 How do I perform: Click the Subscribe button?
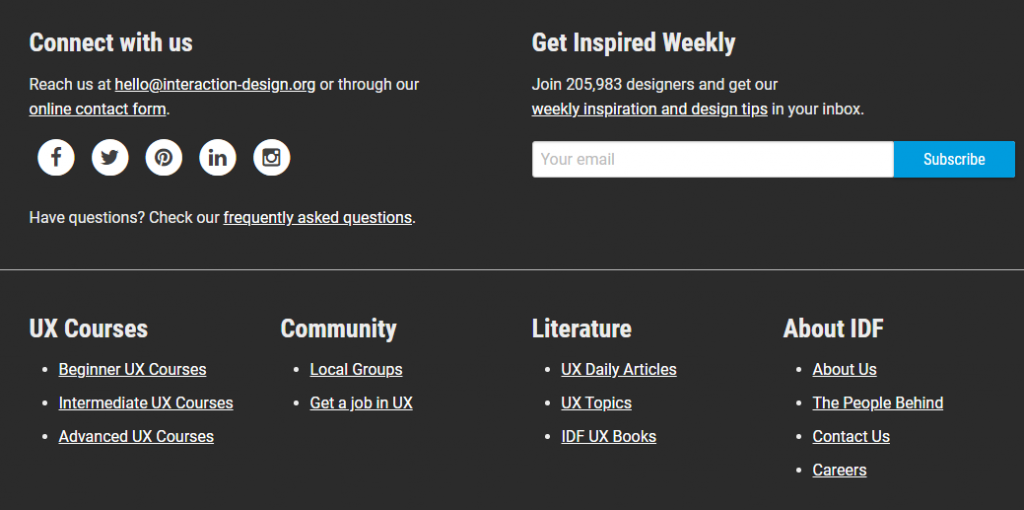tap(953, 159)
